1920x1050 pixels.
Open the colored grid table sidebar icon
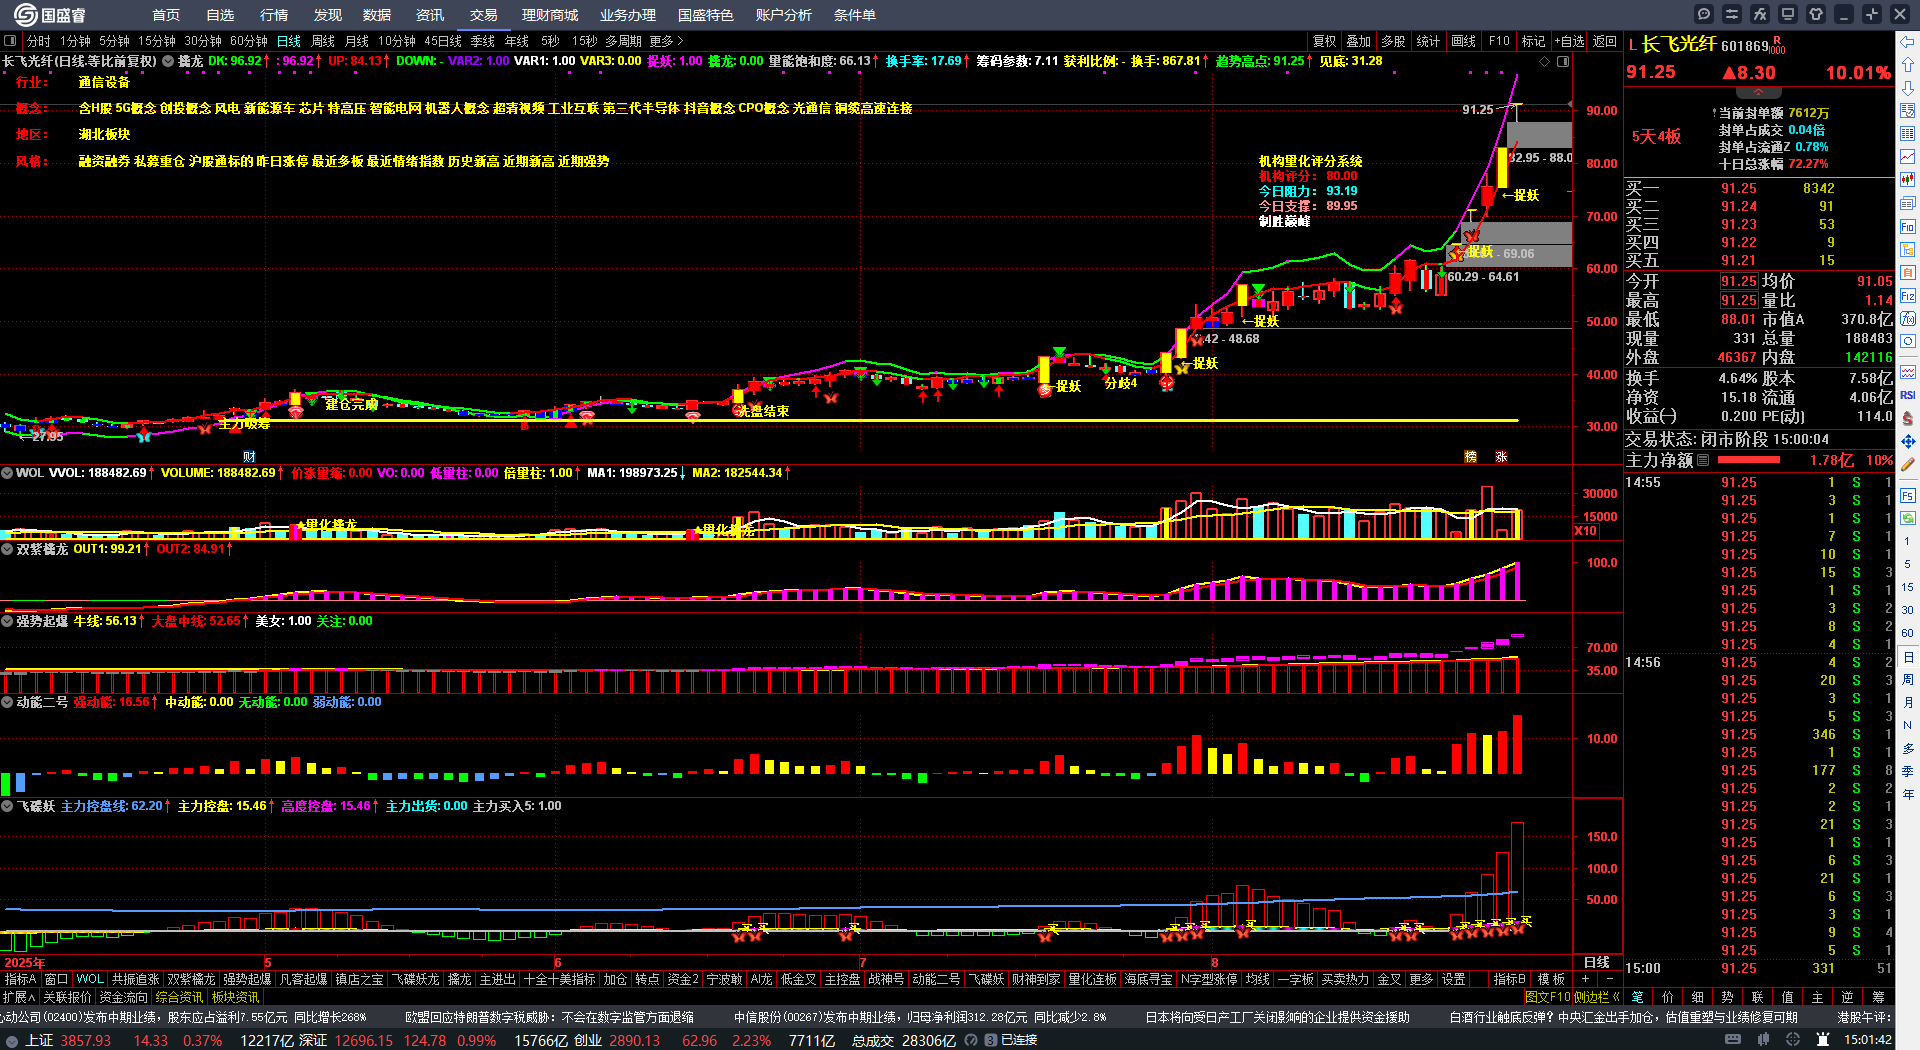point(1908,134)
